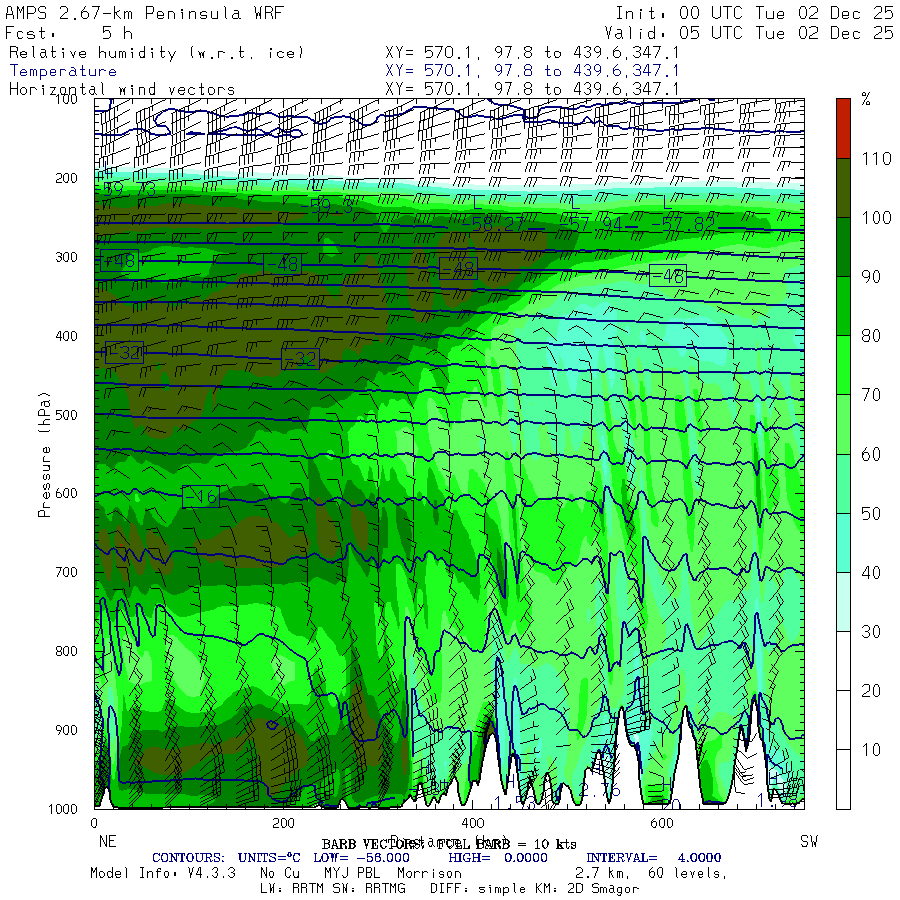Click the dark green color bar segment between 90 and 100
Screen dimensions: 900x900
coord(843,247)
